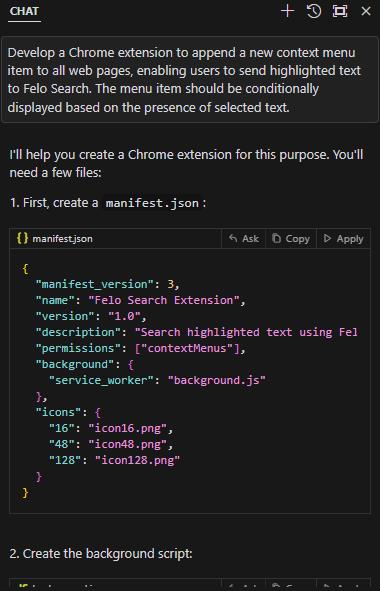Click '2. Create the background script:' text
The height and width of the screenshot is (591, 380).
101,554
